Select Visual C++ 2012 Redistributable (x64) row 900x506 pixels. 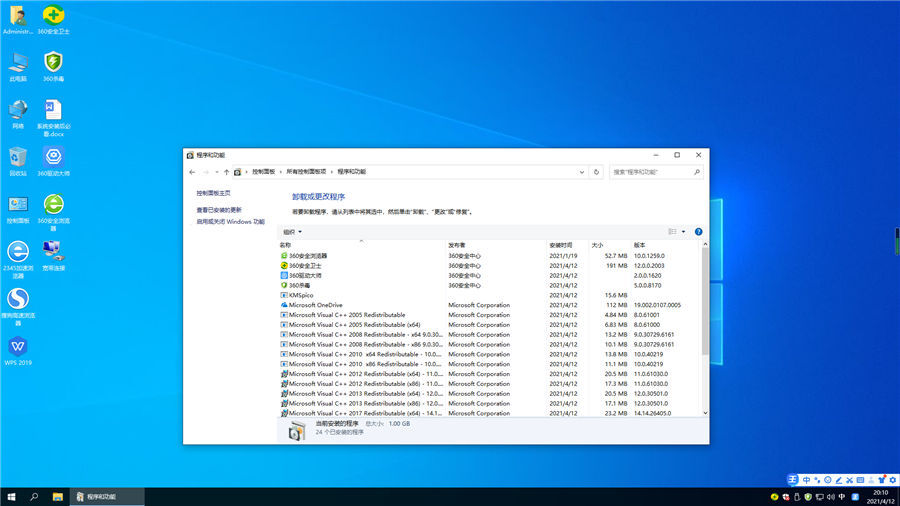coord(489,373)
